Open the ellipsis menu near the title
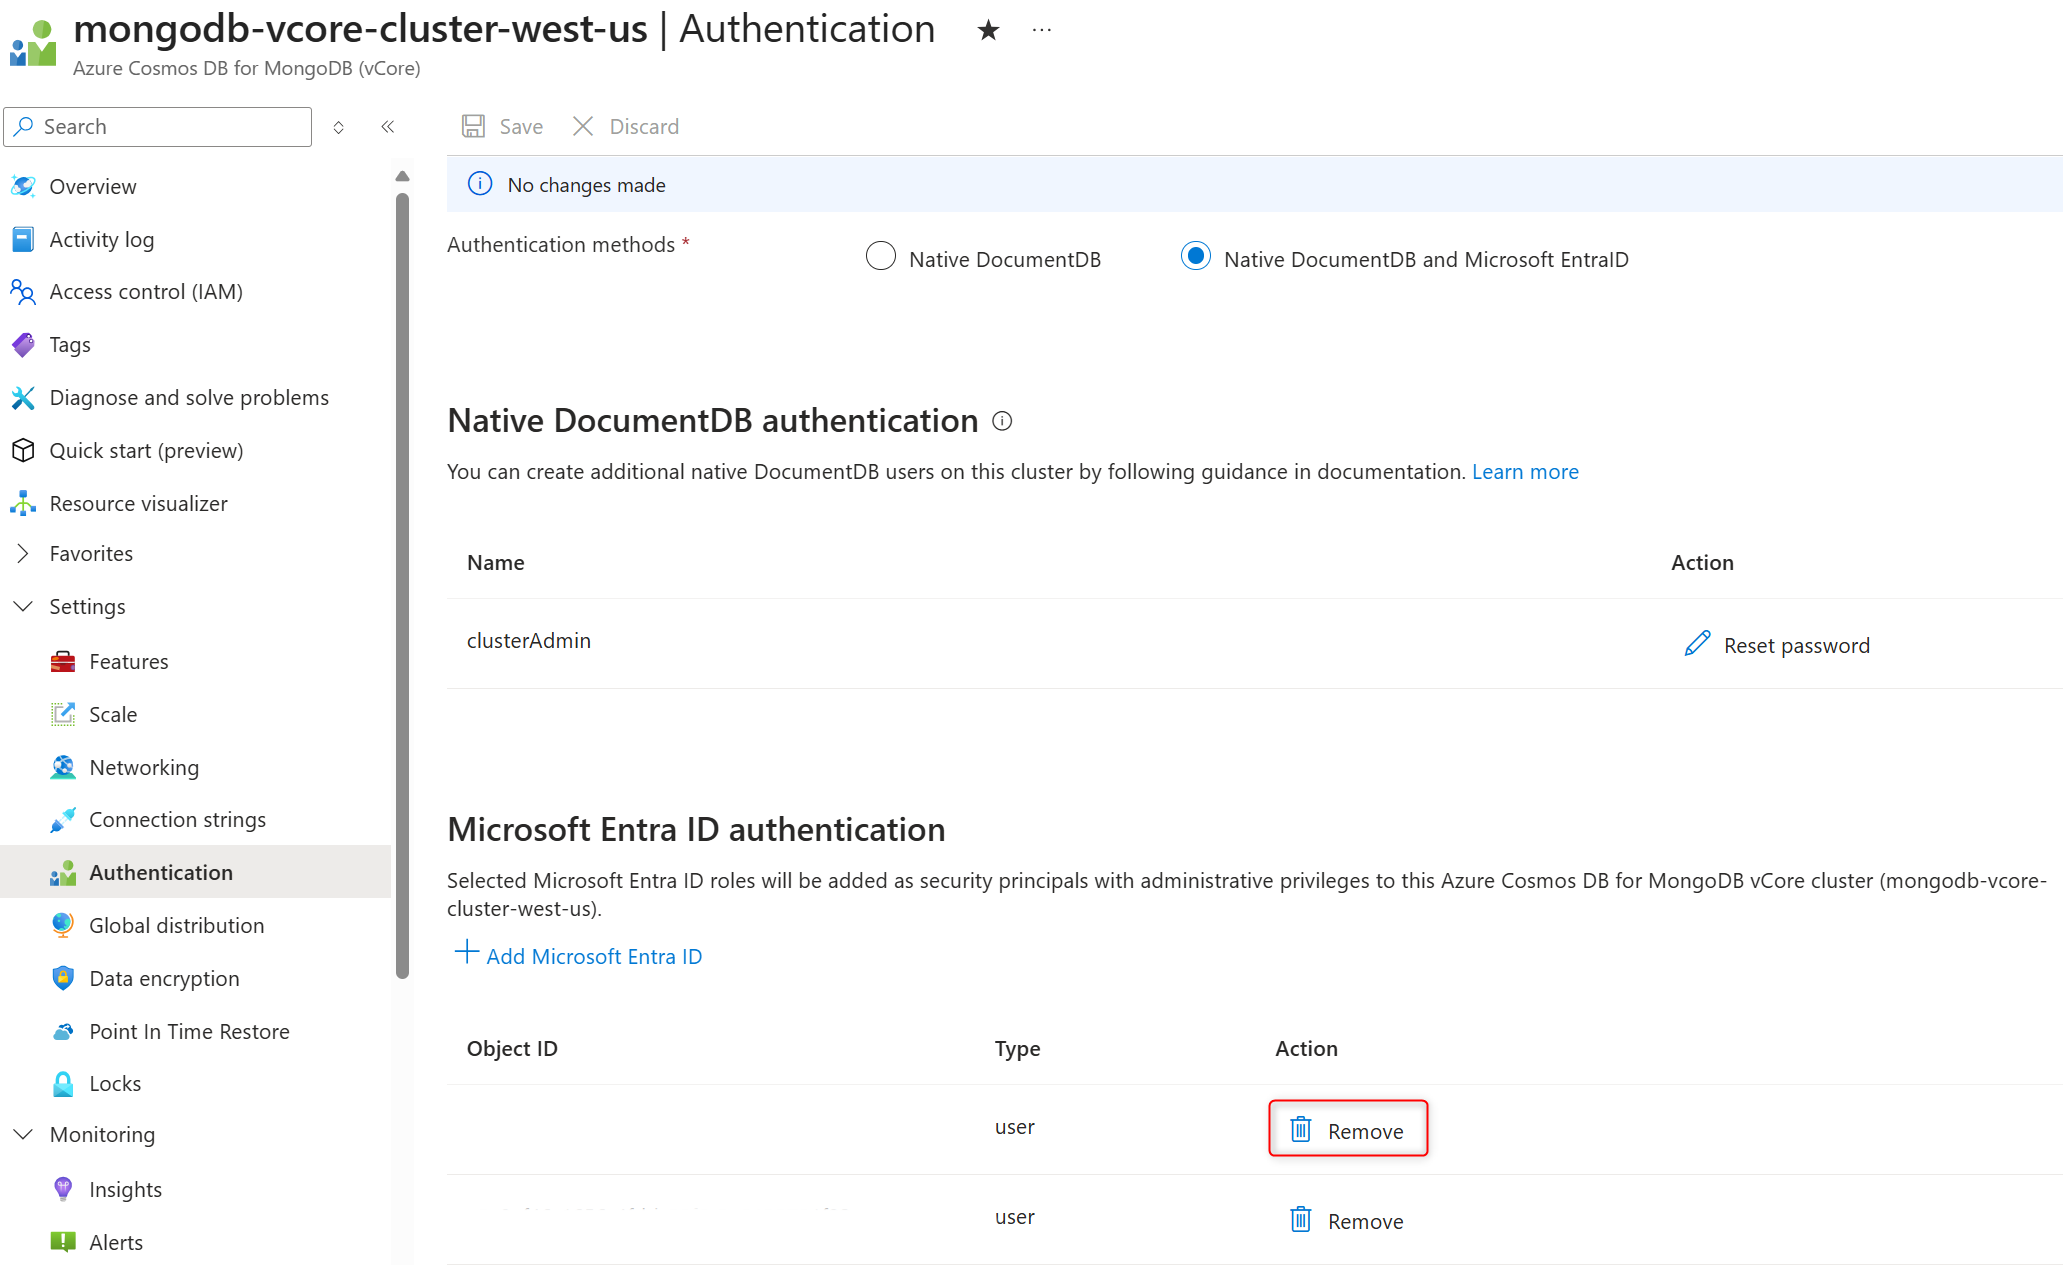2063x1265 pixels. pos(1041,29)
